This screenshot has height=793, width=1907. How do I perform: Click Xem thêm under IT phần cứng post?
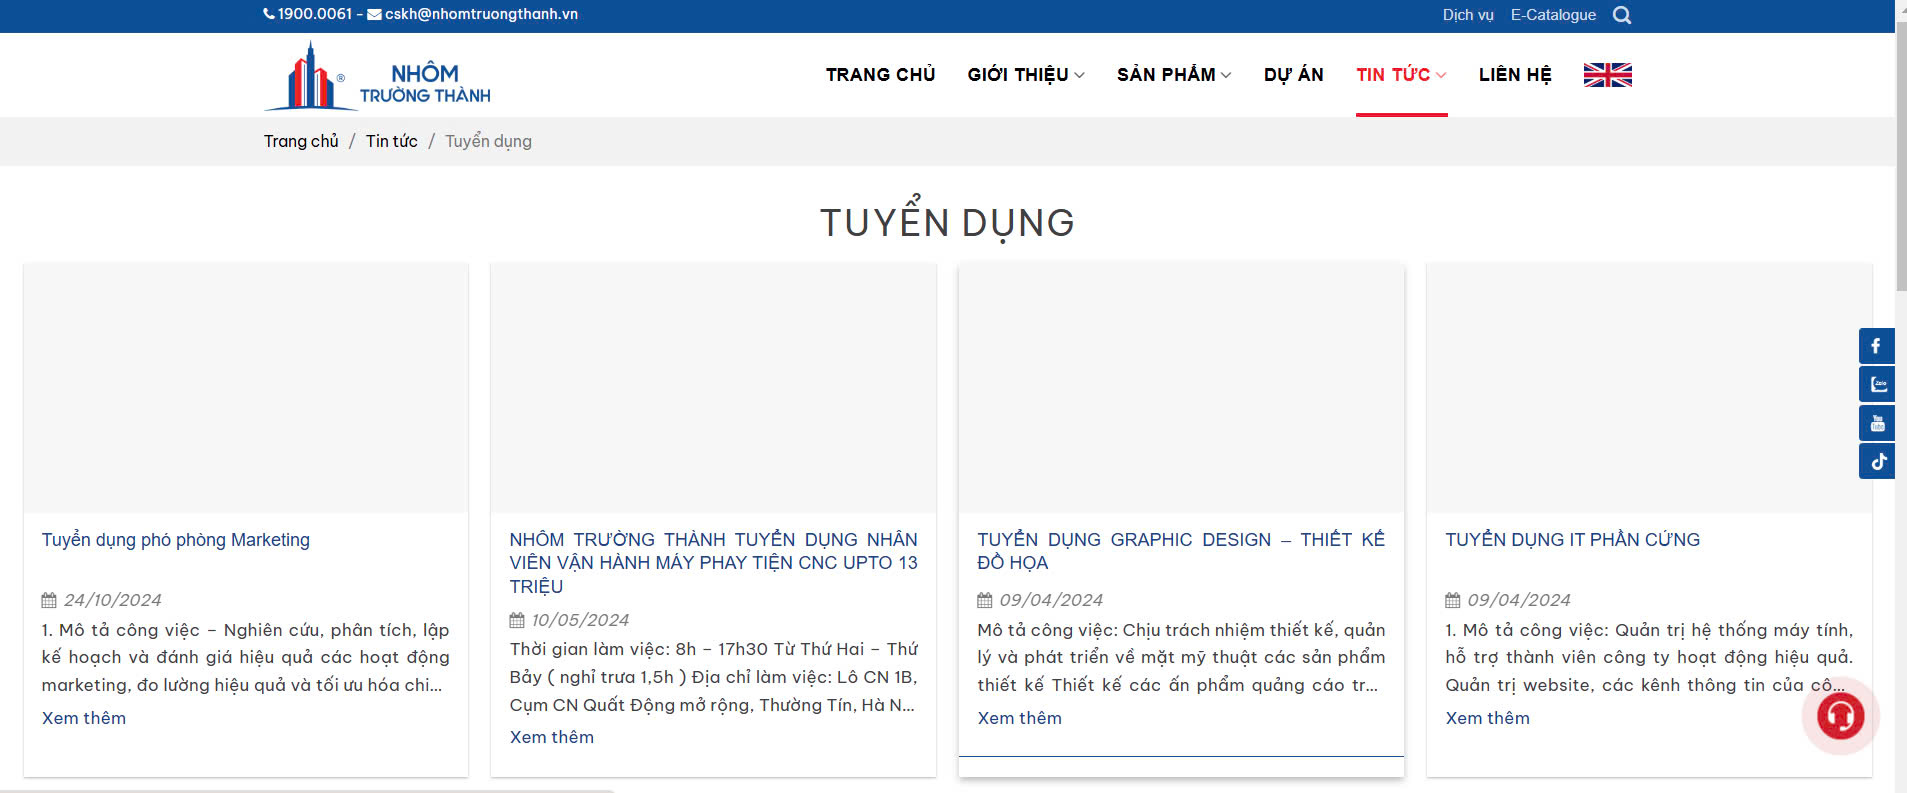coord(1488,718)
